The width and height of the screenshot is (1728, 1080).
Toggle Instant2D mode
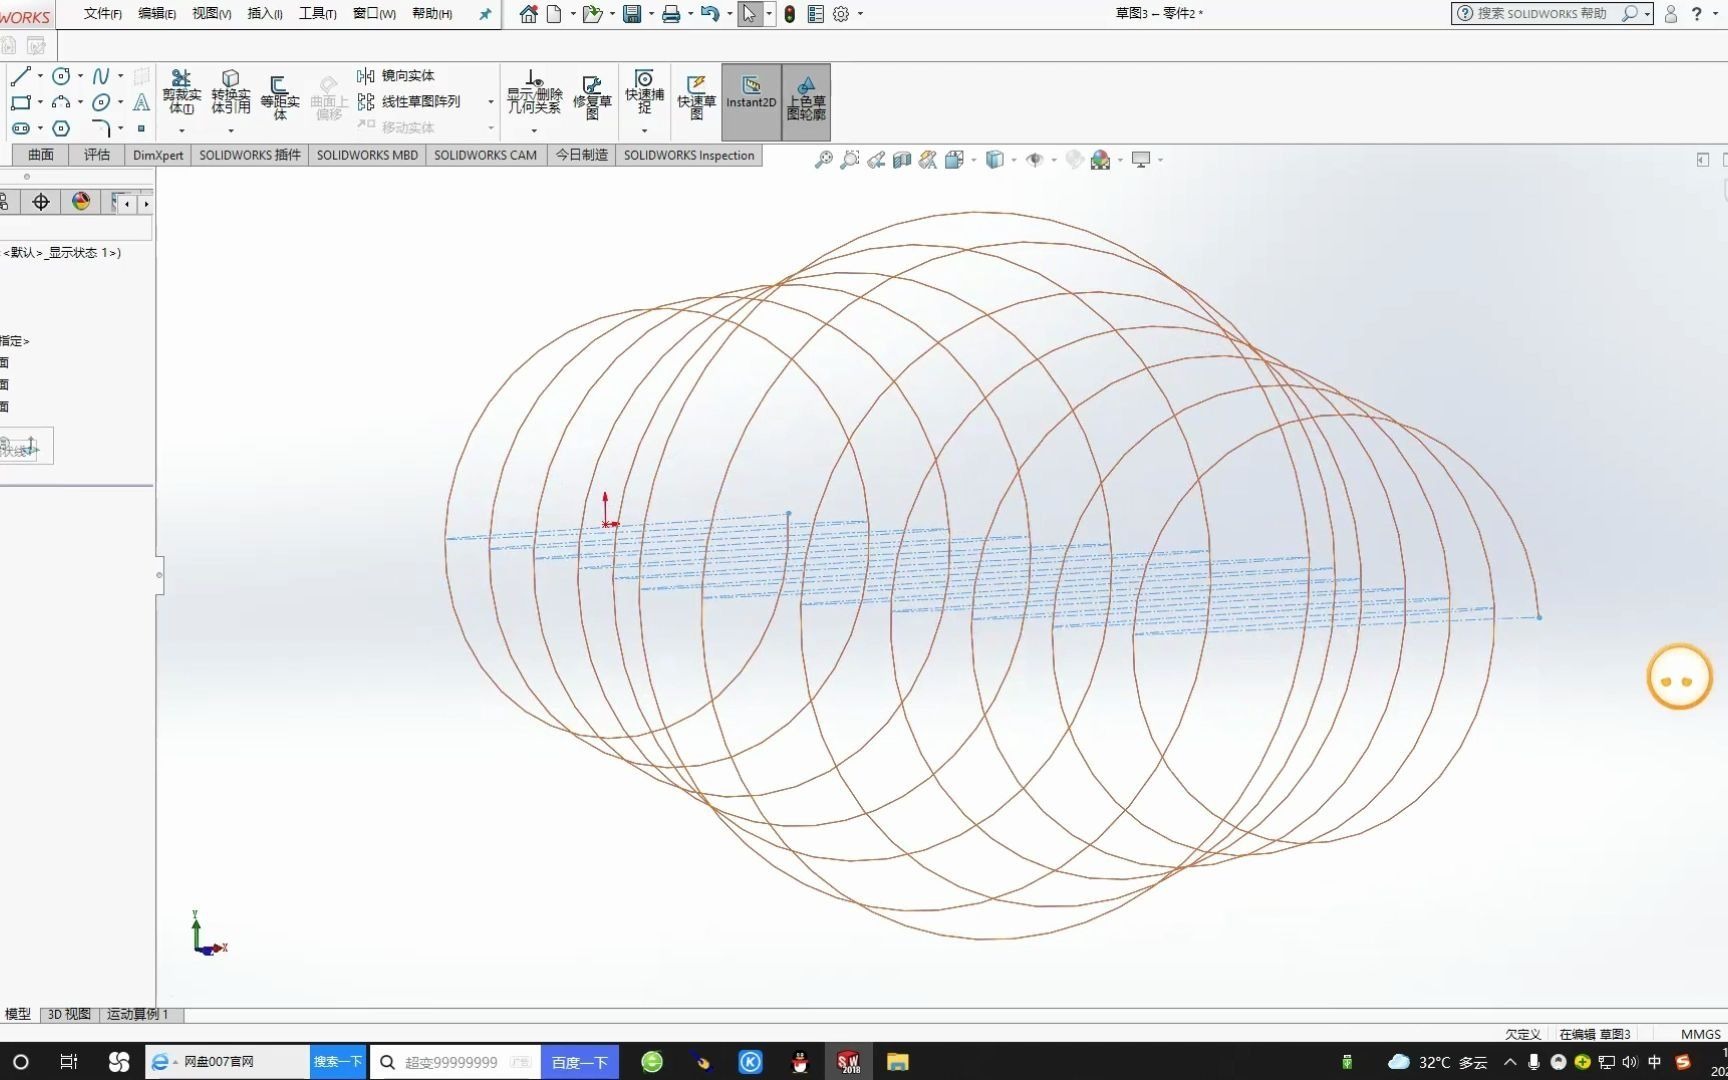750,100
